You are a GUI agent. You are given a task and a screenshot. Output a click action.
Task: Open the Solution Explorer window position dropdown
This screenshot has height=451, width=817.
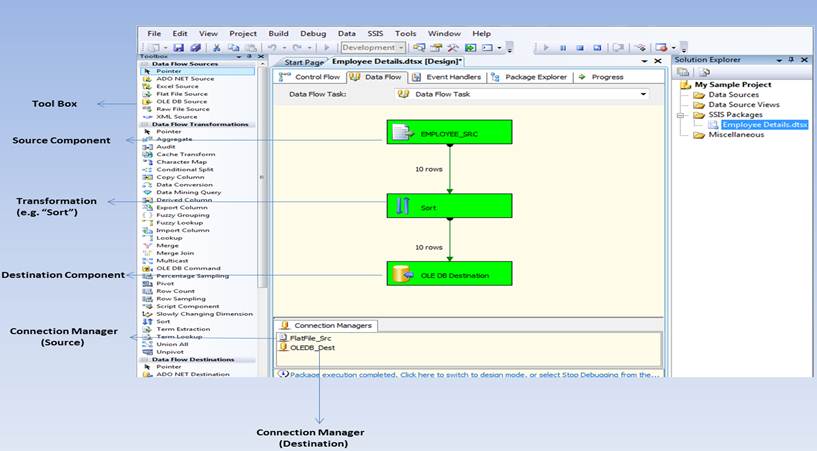tap(778, 60)
